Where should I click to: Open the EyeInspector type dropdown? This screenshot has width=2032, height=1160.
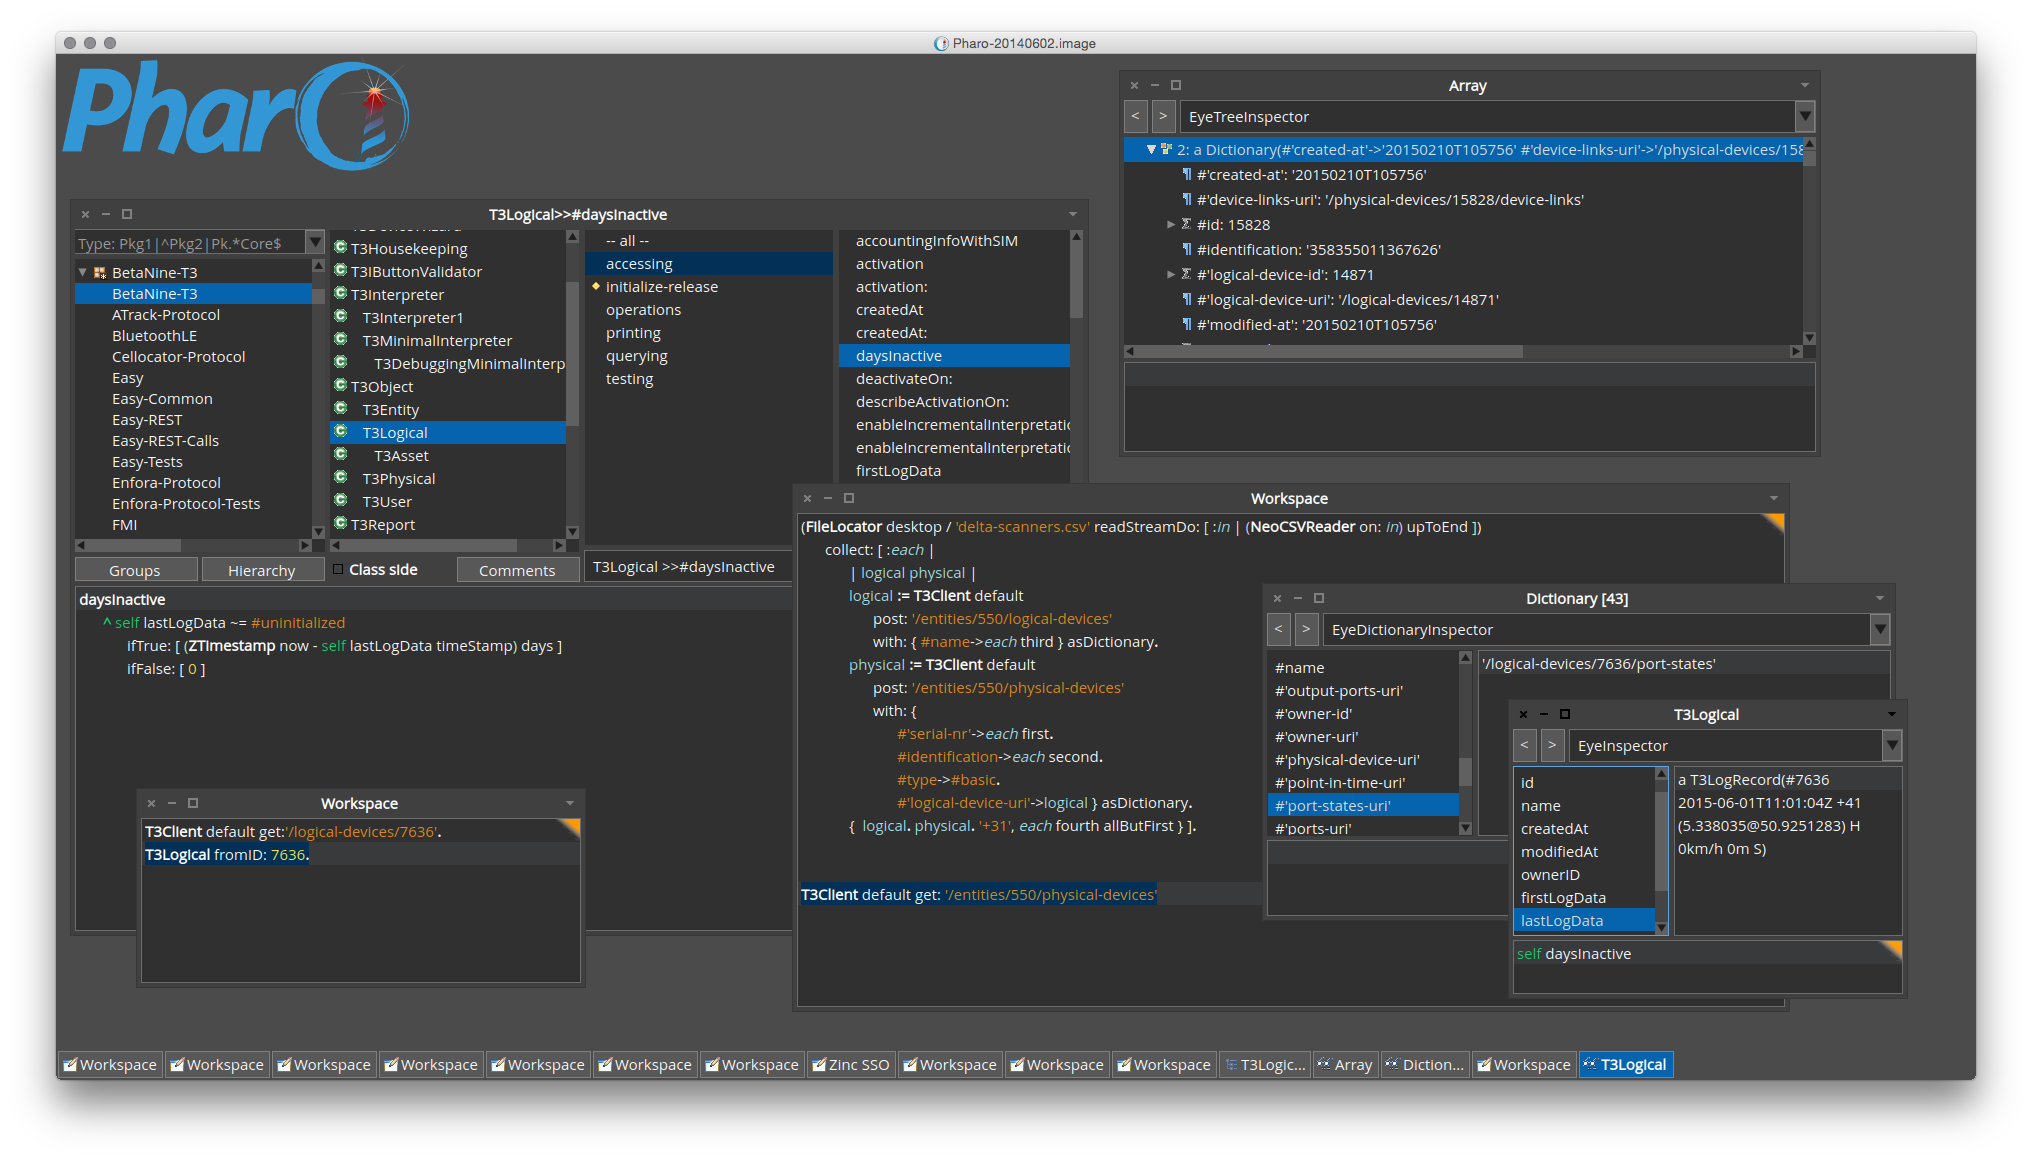(x=1891, y=746)
